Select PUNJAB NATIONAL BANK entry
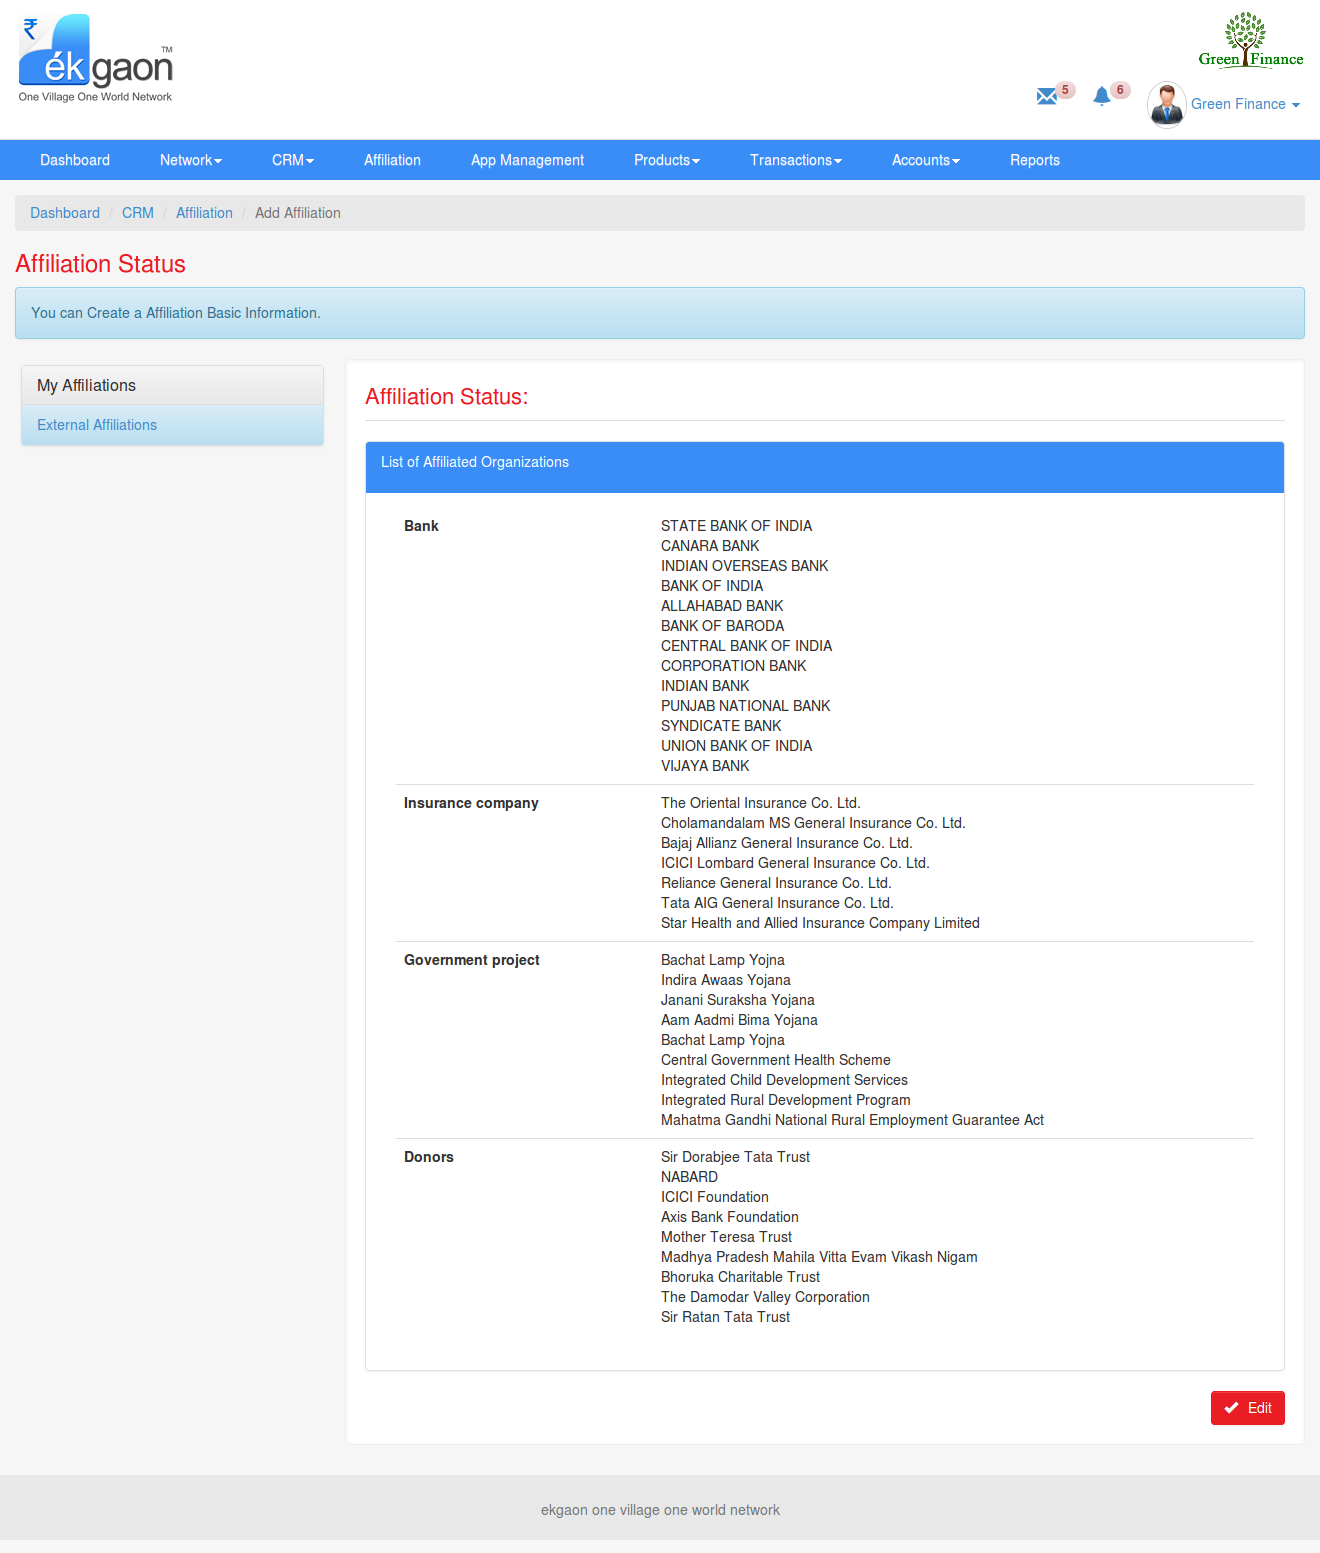Screen dimensions: 1320x1553 tap(745, 706)
